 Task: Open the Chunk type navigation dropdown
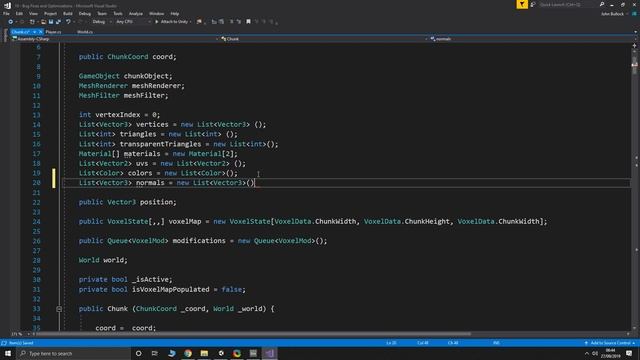pos(324,39)
